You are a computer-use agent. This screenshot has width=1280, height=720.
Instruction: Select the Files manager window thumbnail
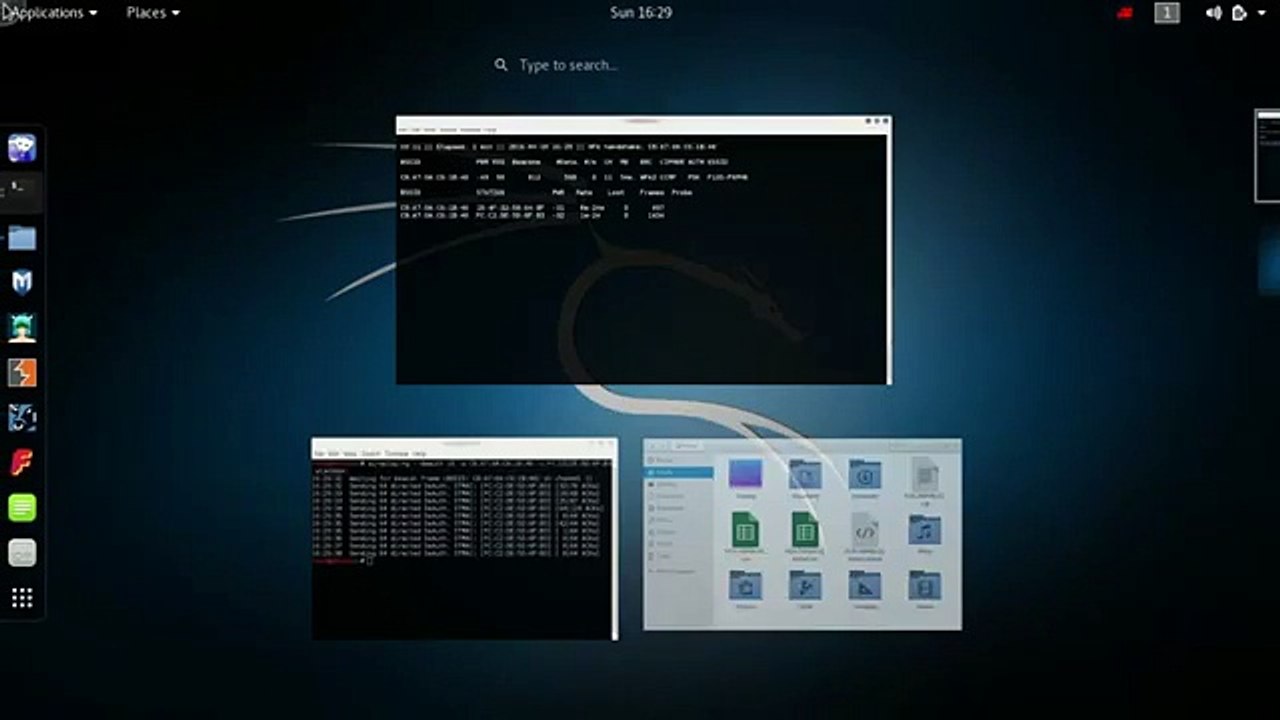(x=802, y=534)
